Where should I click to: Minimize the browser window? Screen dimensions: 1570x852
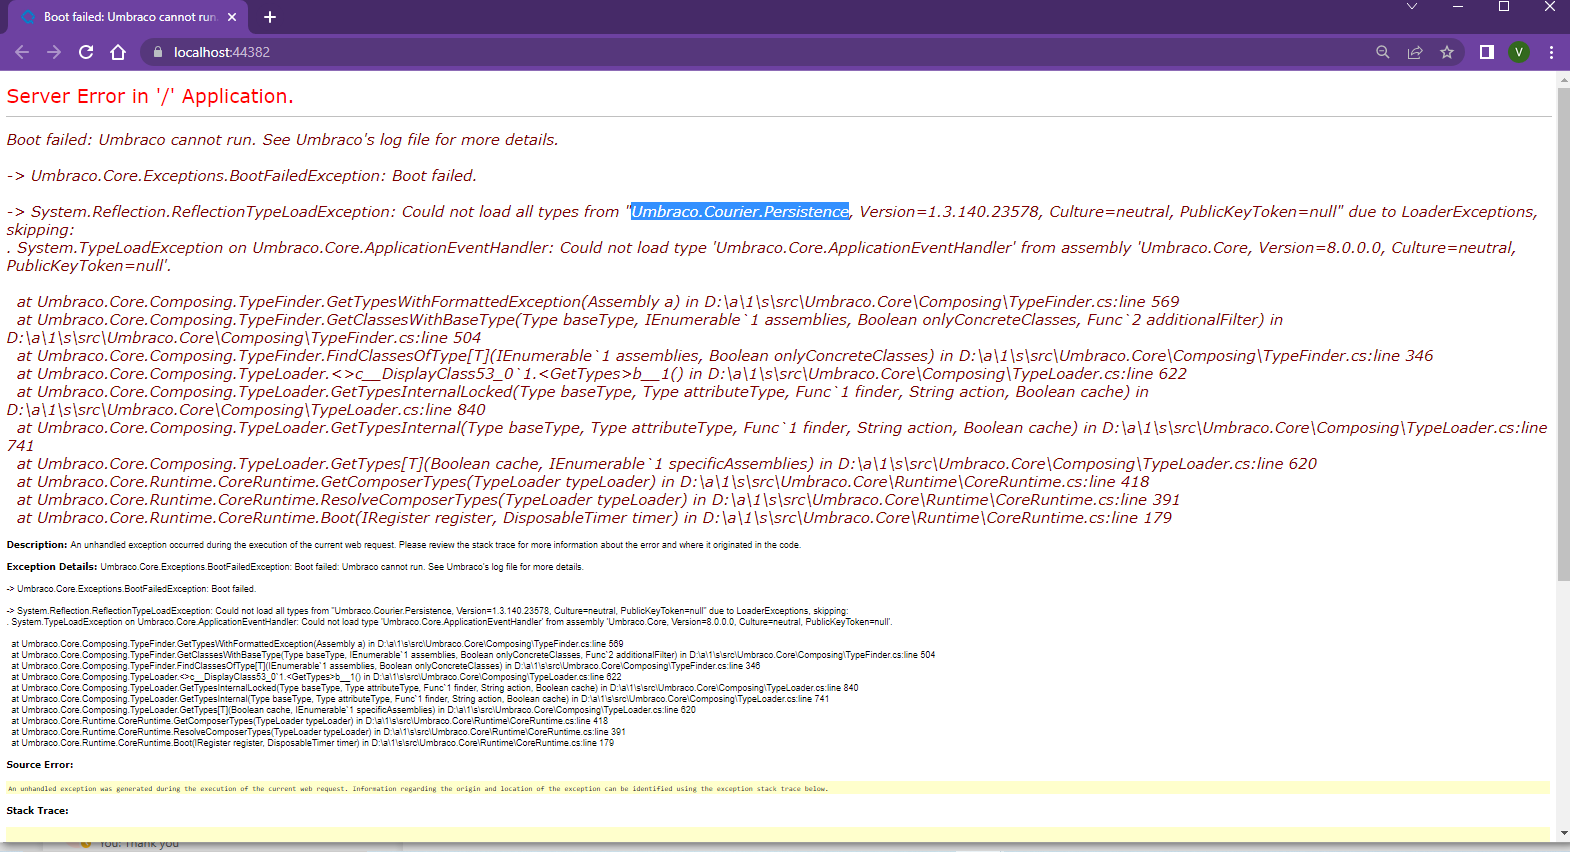[x=1458, y=6]
